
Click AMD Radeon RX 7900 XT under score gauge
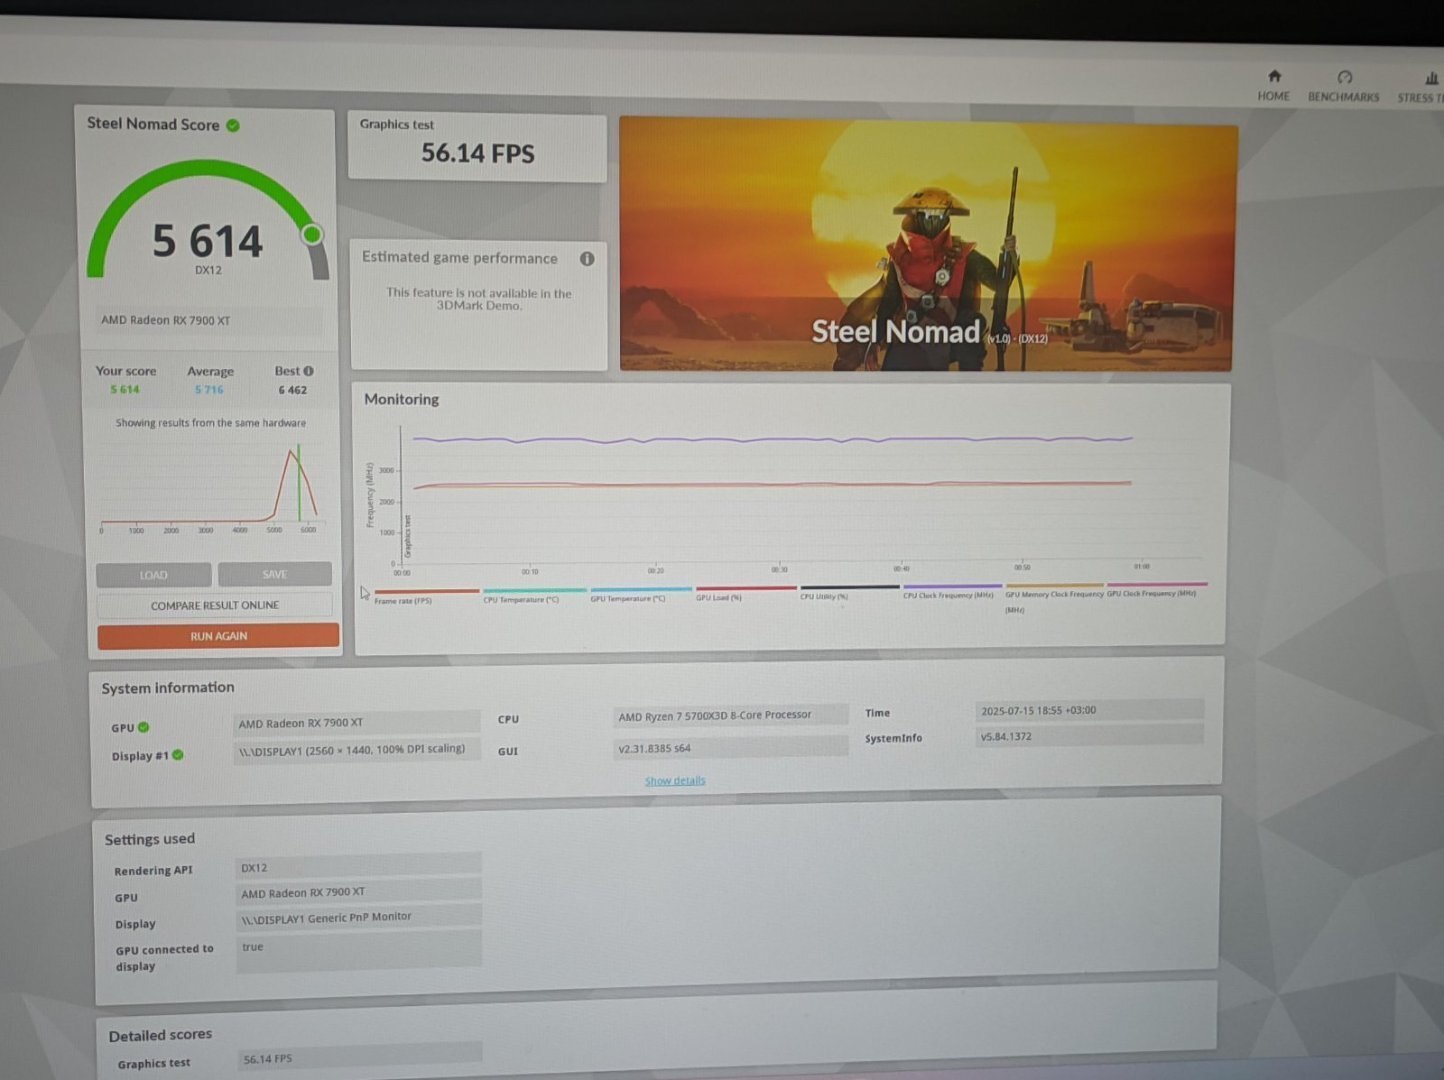(x=166, y=320)
